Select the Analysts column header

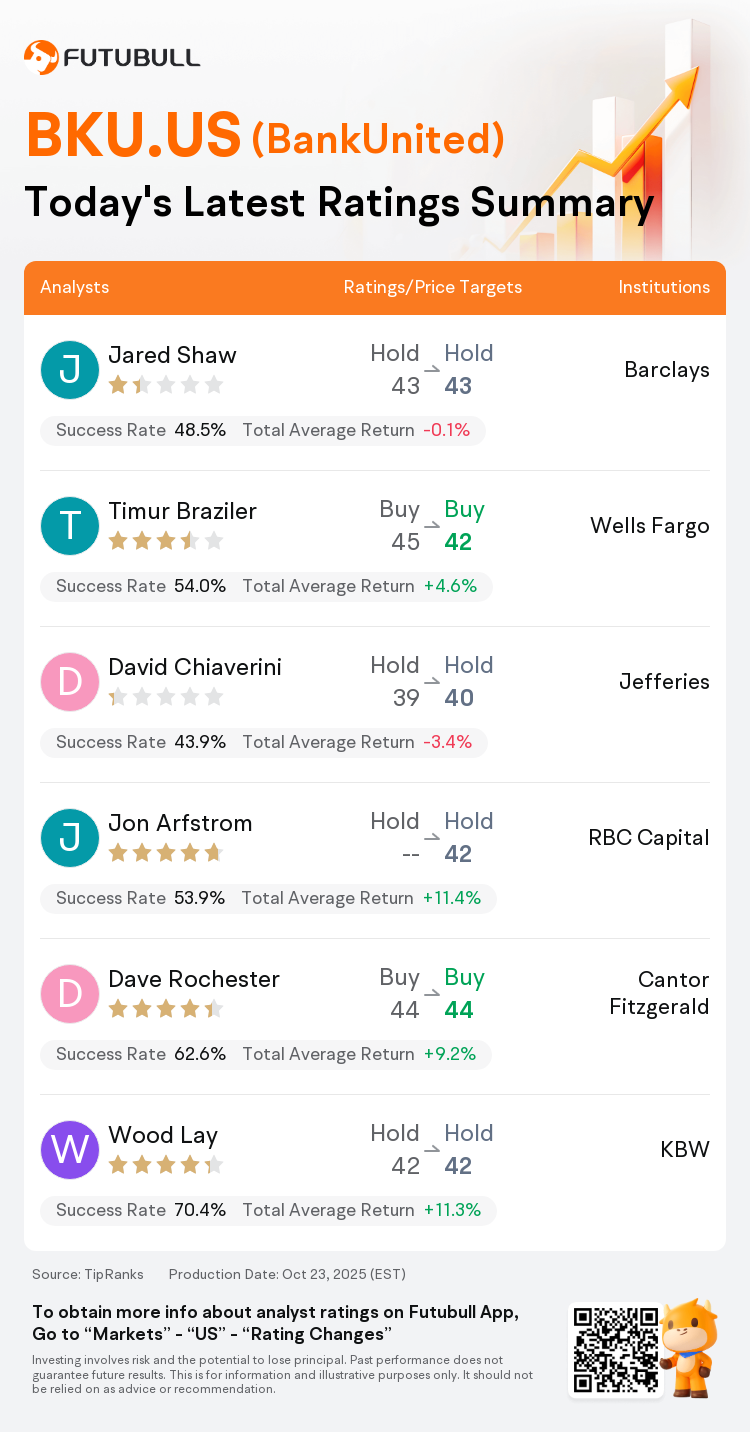click(x=75, y=287)
